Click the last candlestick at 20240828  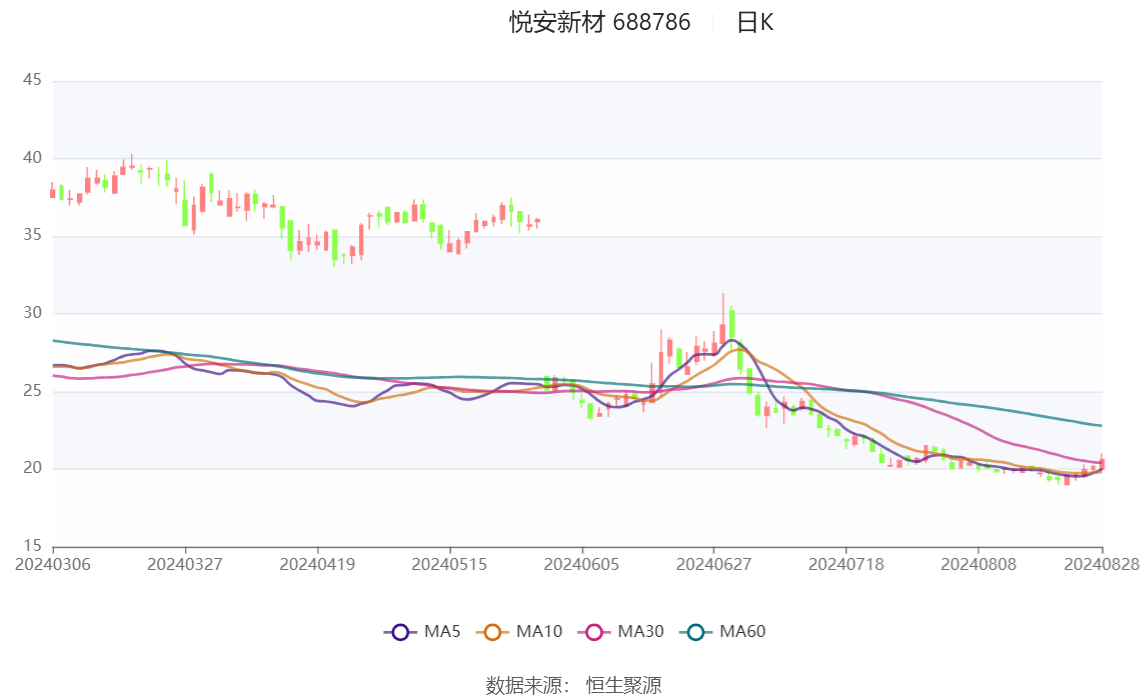(1102, 462)
